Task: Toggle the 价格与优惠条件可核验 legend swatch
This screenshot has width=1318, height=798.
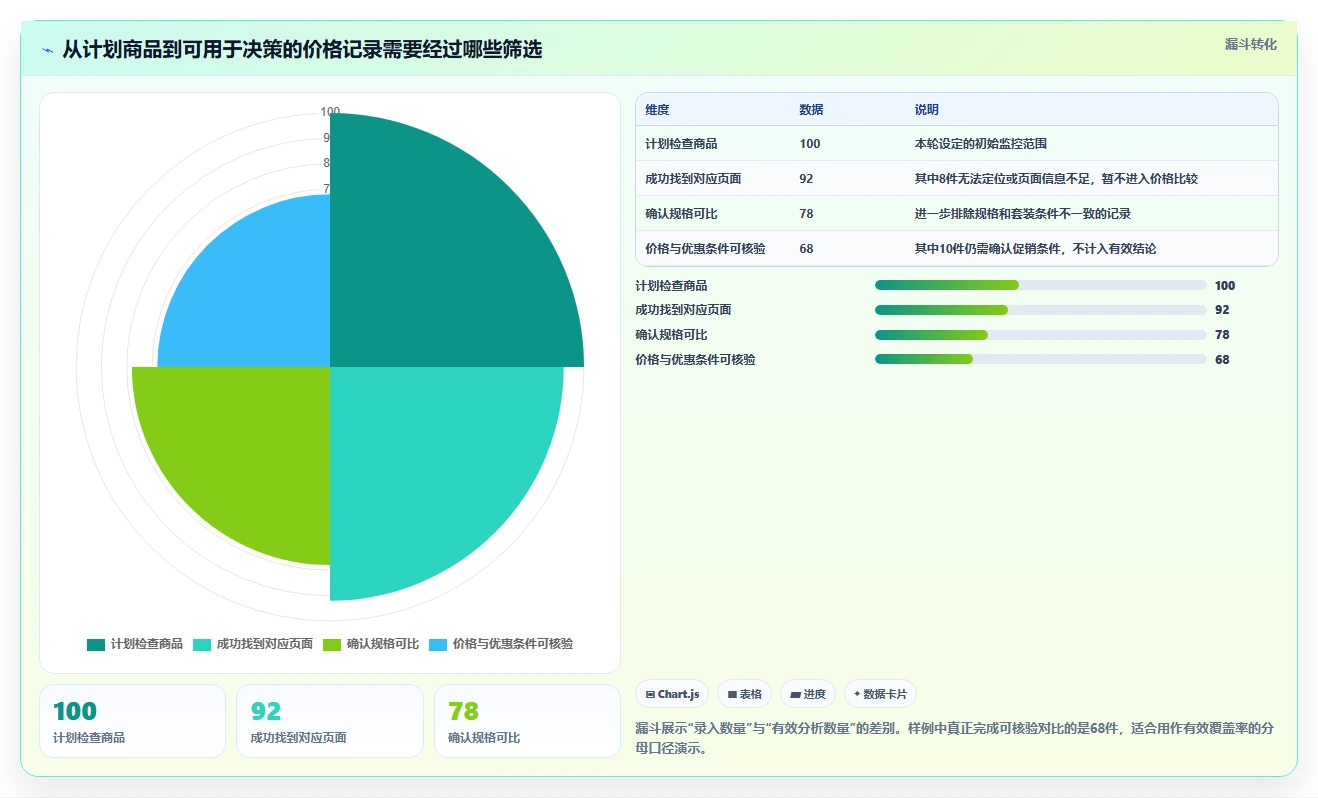Action: click(438, 645)
